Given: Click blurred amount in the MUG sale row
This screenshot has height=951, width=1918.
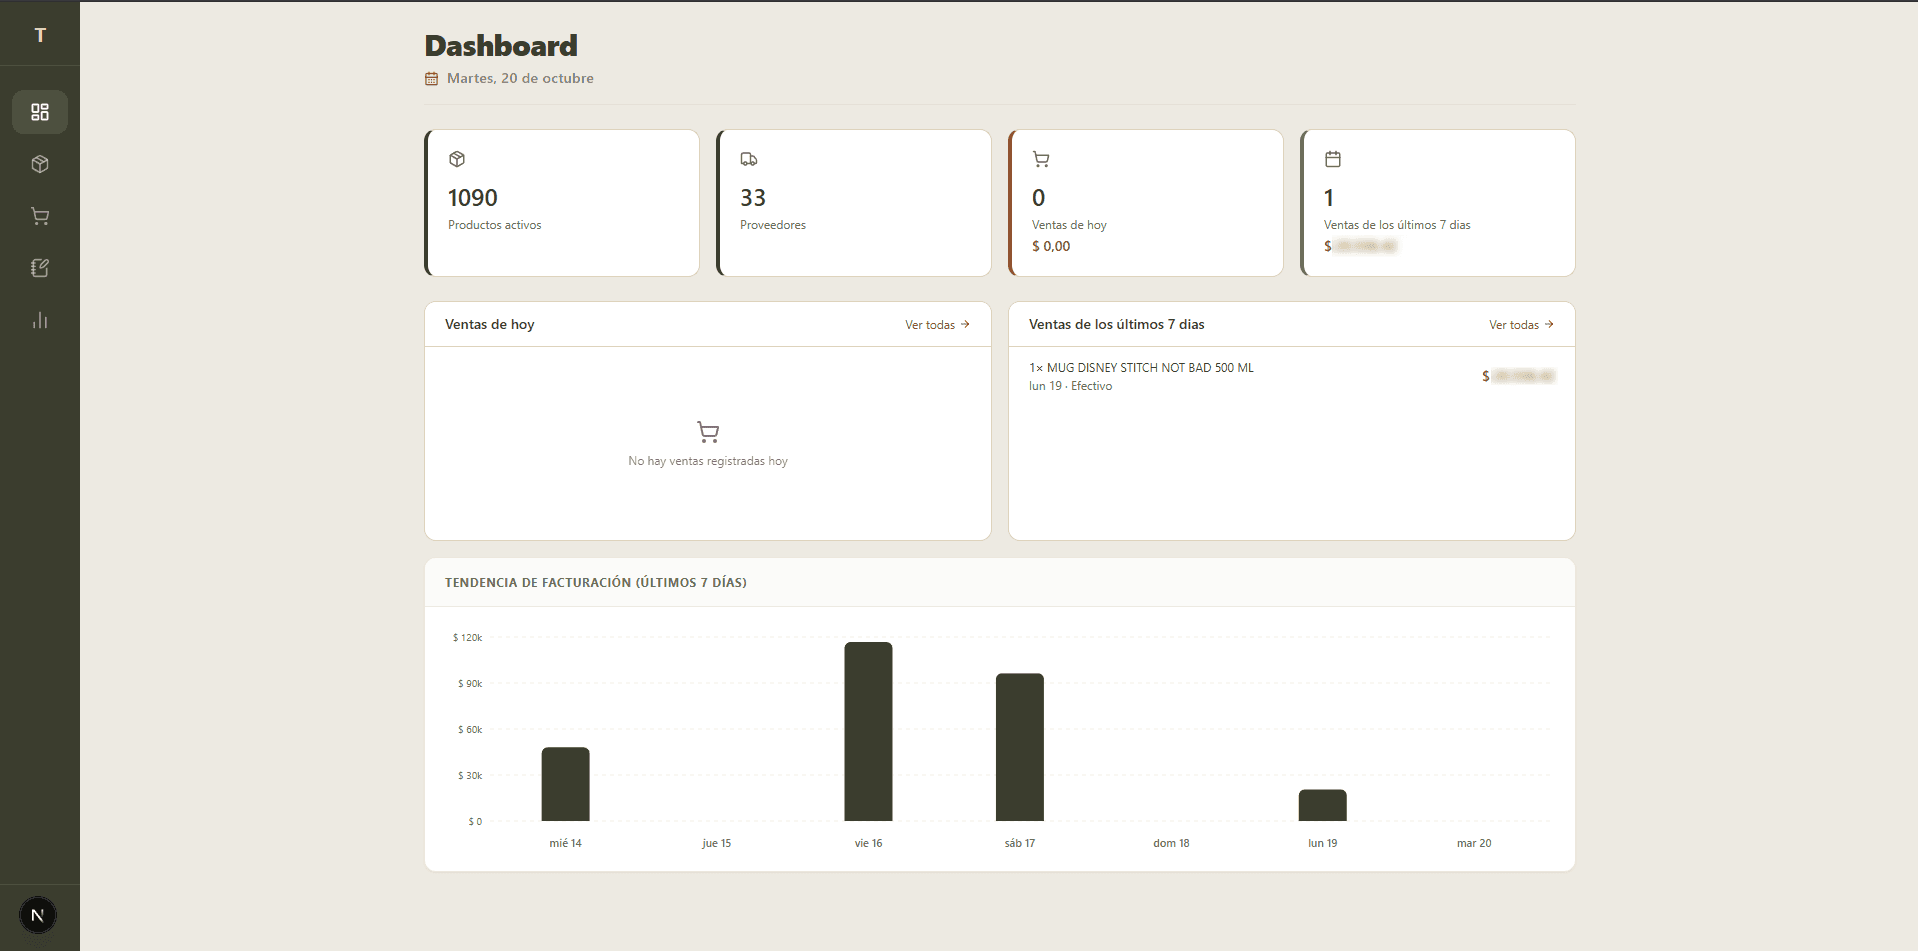Looking at the screenshot, I should coord(1519,377).
